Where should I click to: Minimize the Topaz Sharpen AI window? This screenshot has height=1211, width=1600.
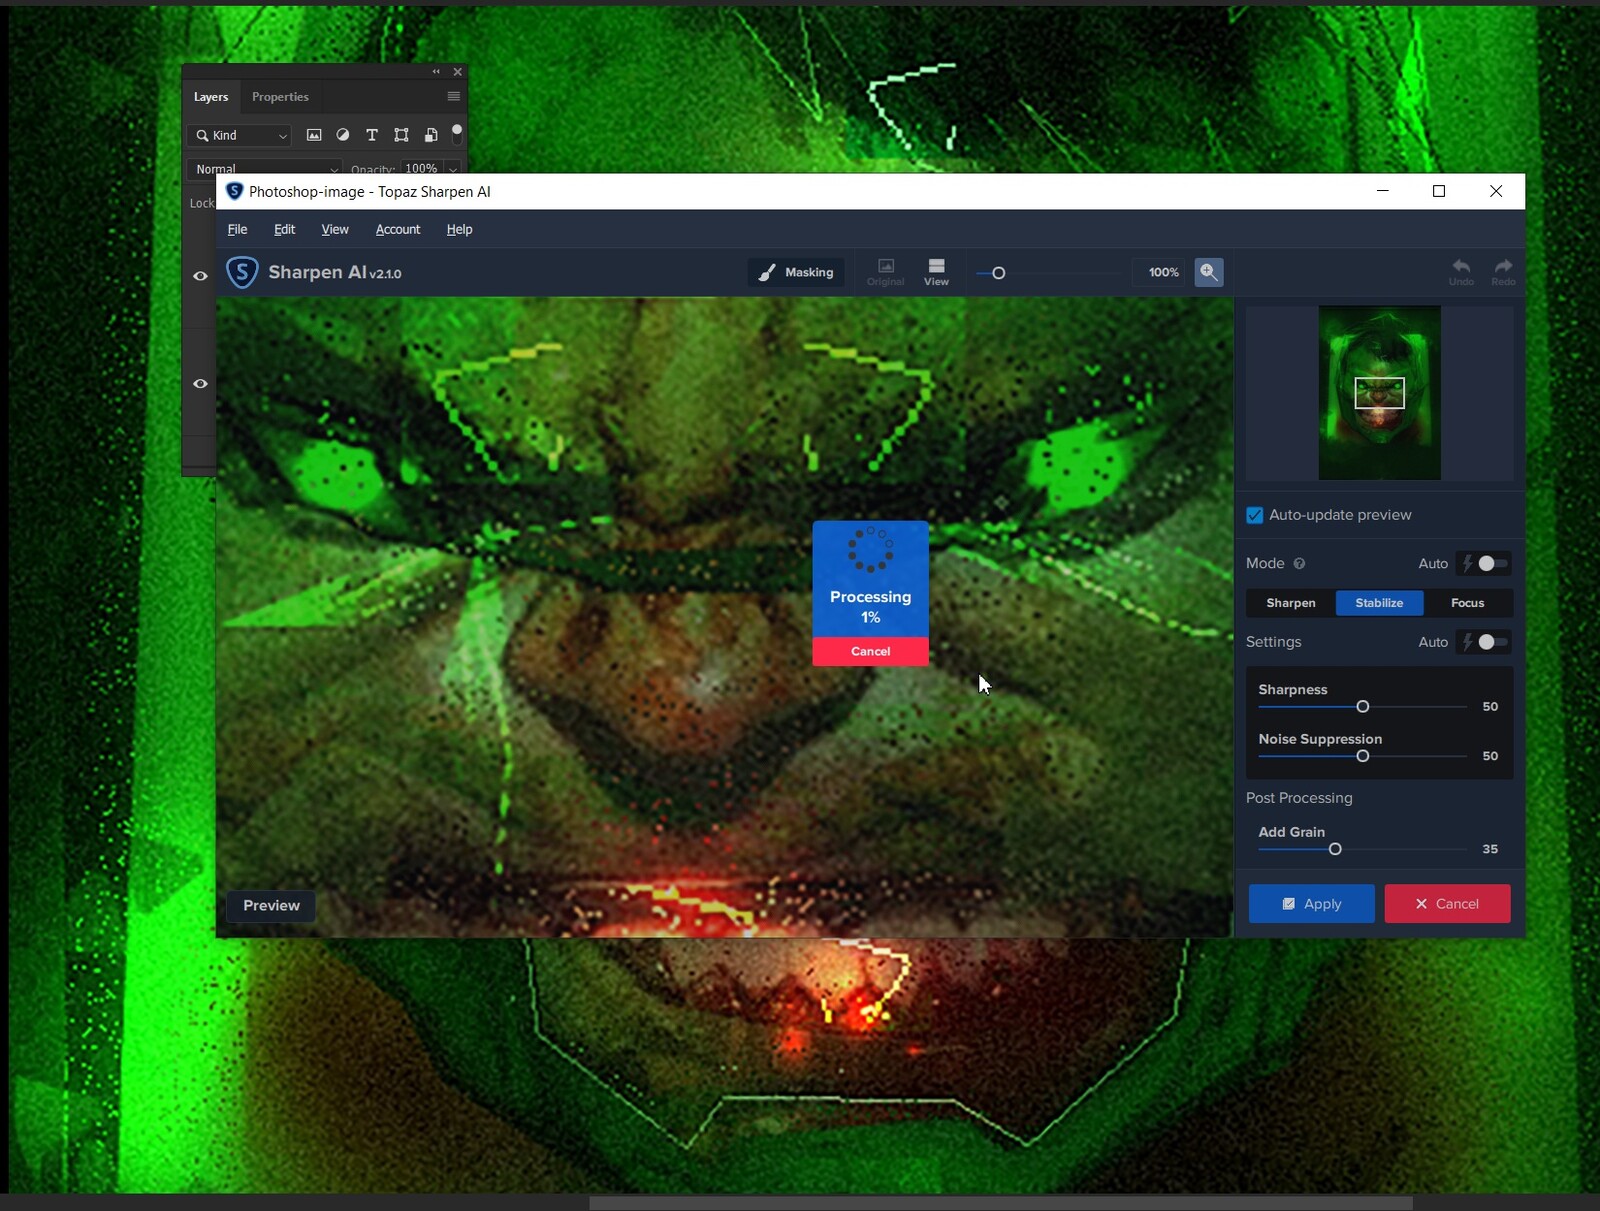coord(1383,191)
